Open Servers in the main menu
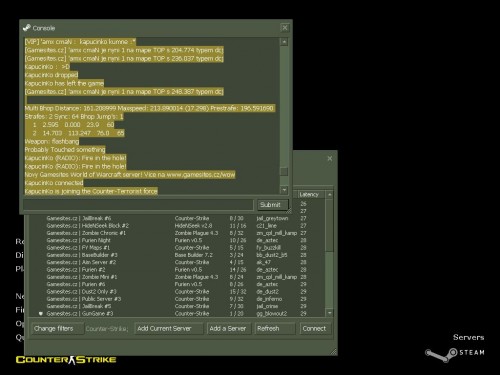 click(468, 337)
